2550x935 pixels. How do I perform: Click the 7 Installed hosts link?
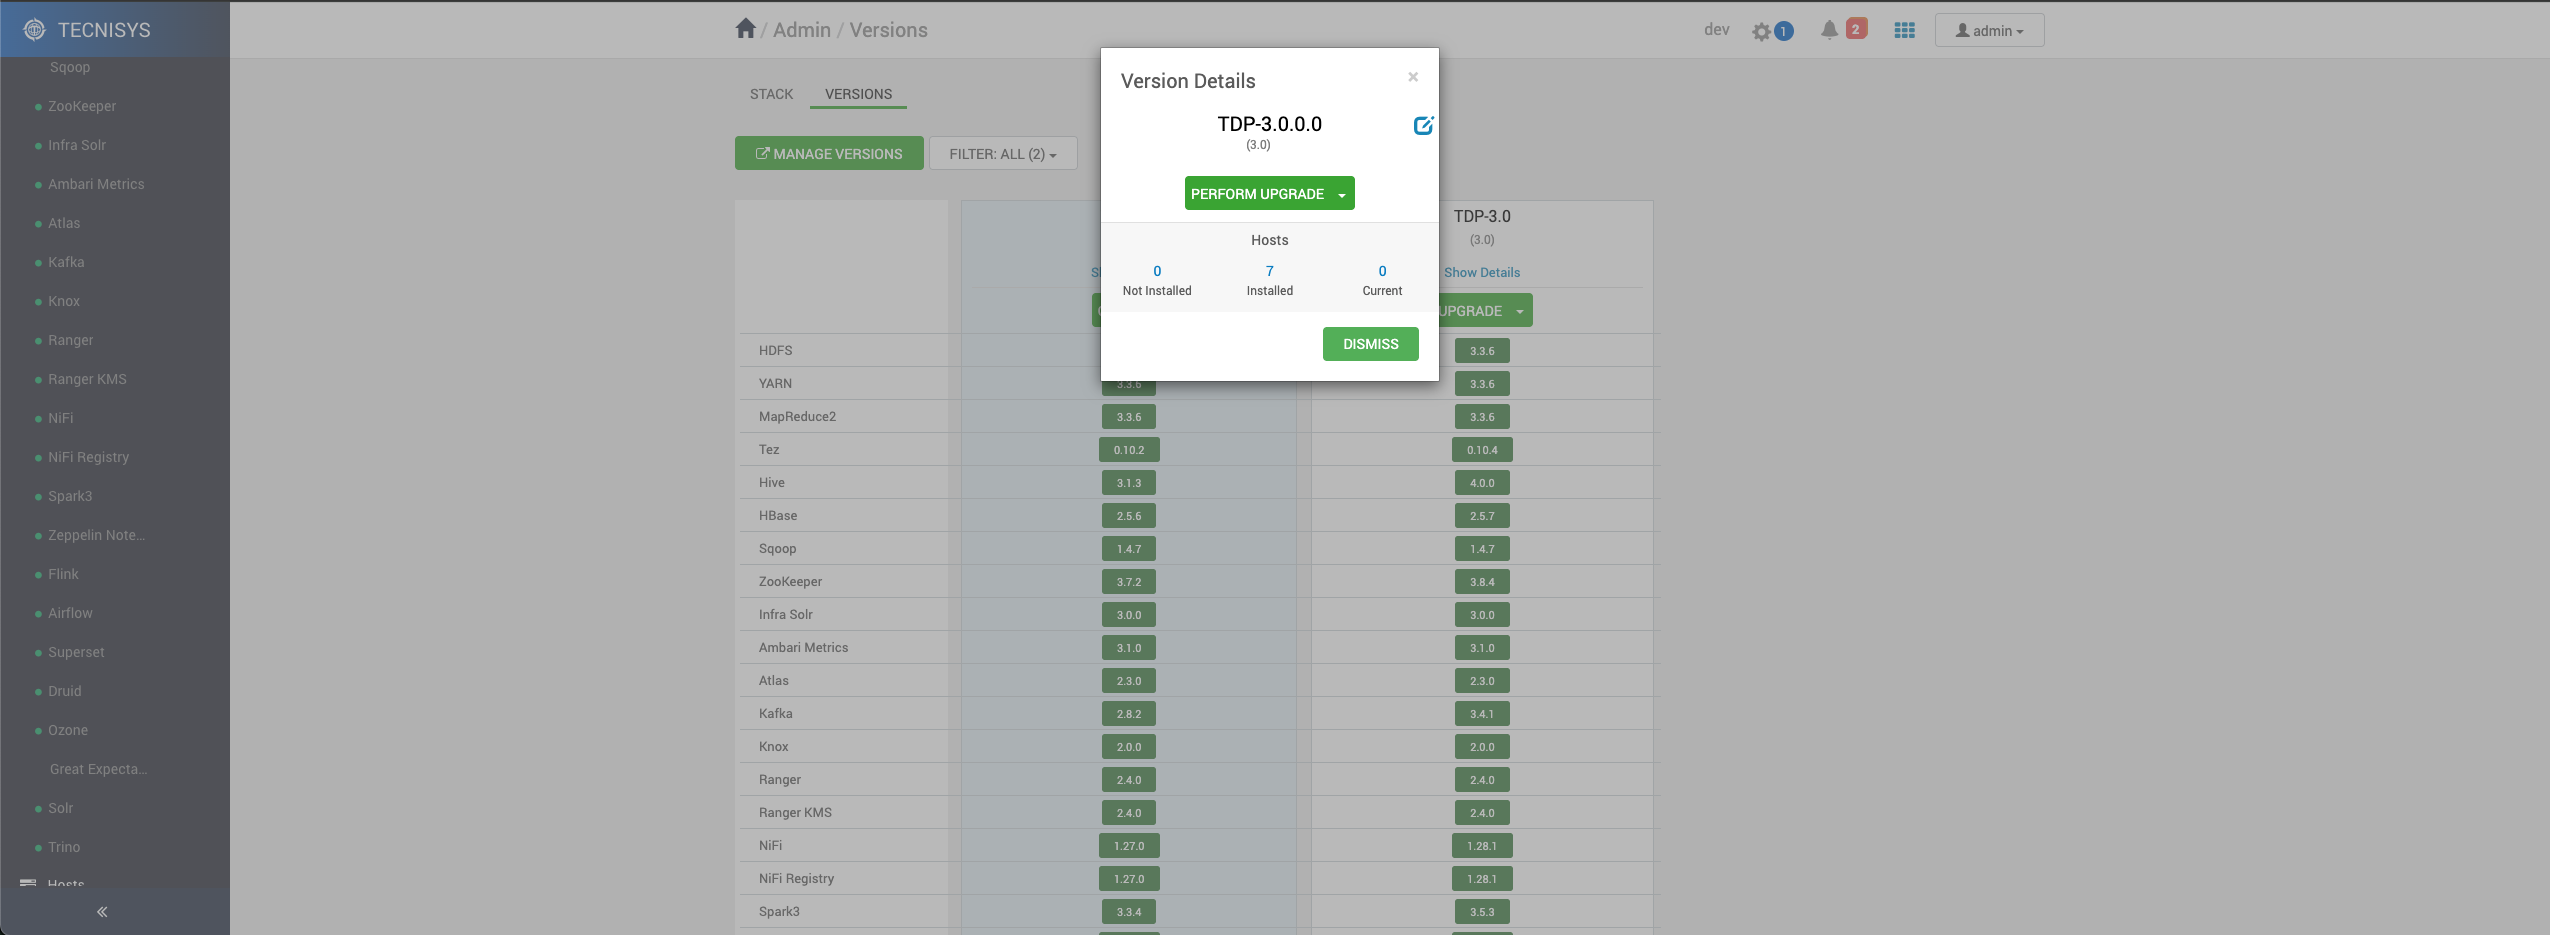(x=1269, y=271)
